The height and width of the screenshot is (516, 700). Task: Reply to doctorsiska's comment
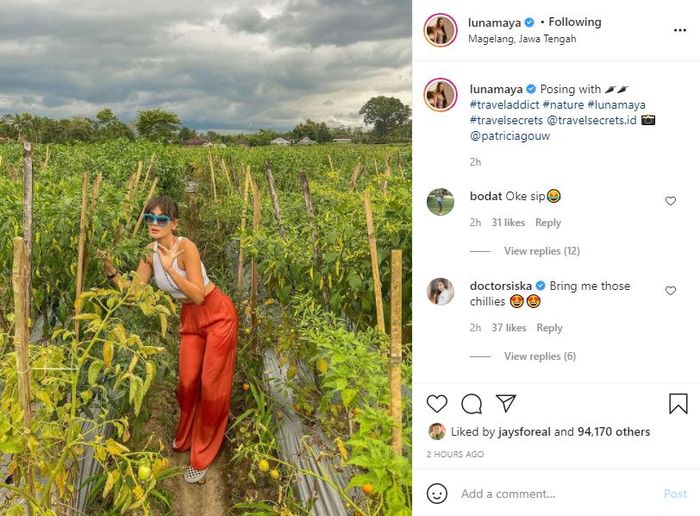(x=549, y=328)
